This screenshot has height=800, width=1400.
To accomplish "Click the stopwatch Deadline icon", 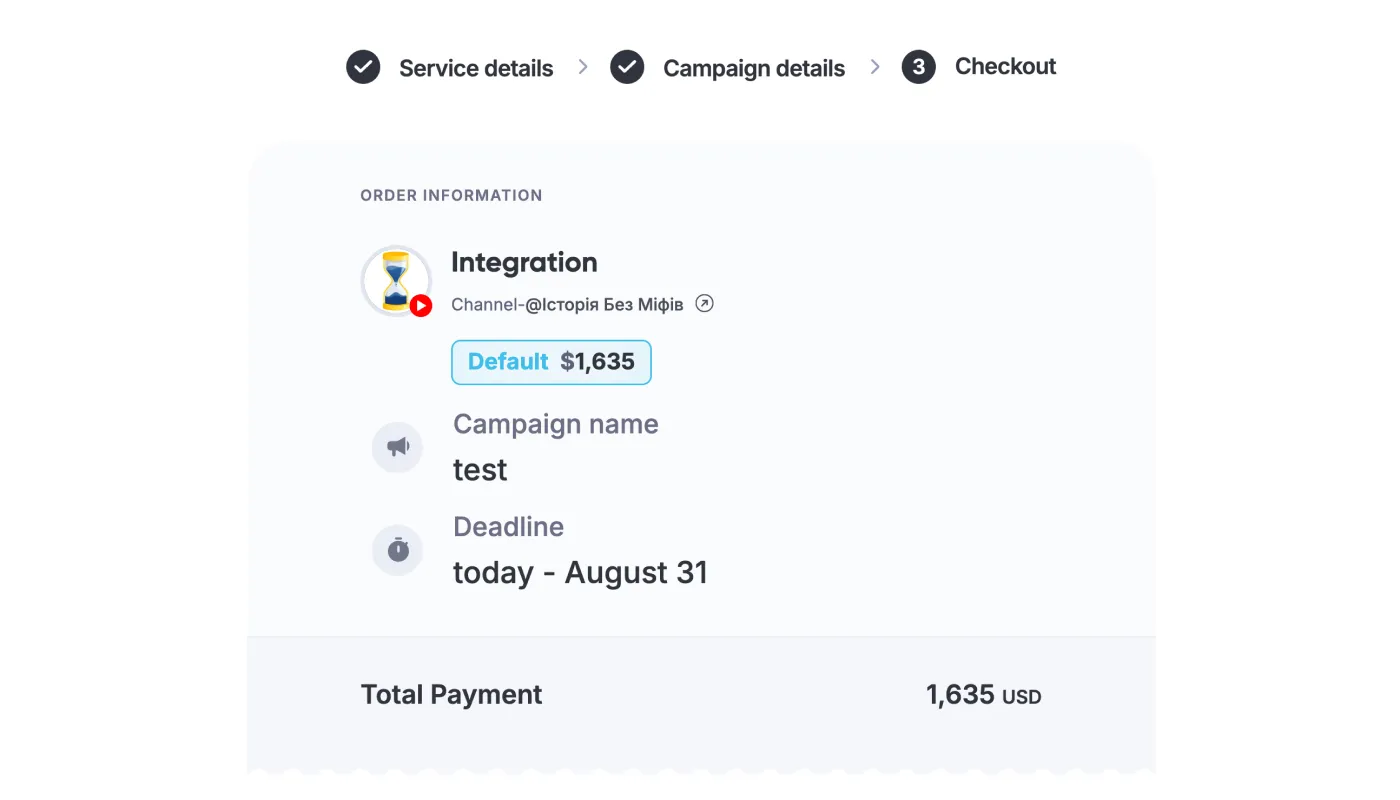I will click(x=397, y=549).
